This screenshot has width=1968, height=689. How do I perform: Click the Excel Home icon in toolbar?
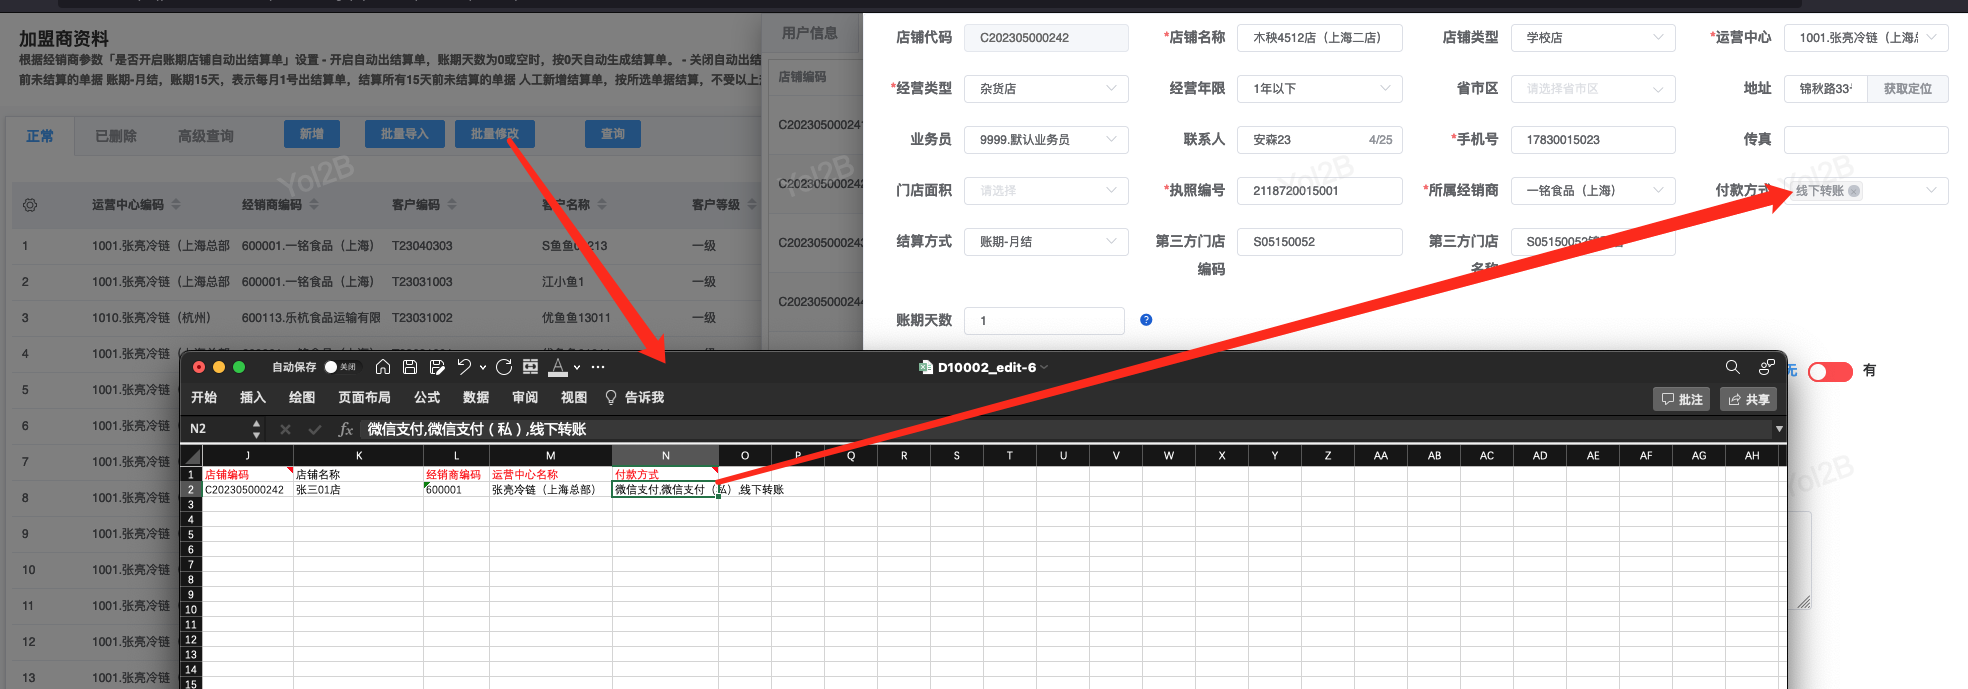tap(382, 367)
